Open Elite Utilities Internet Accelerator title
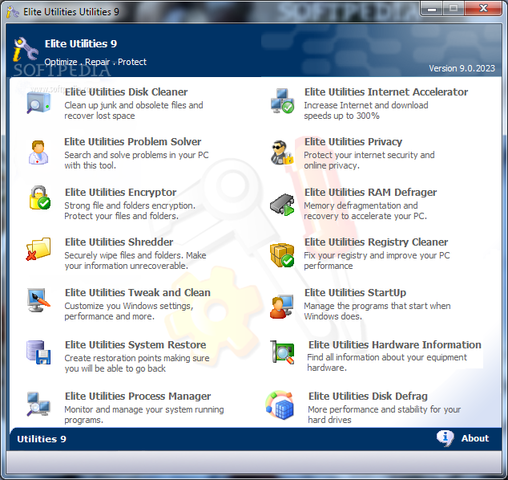 pos(386,92)
